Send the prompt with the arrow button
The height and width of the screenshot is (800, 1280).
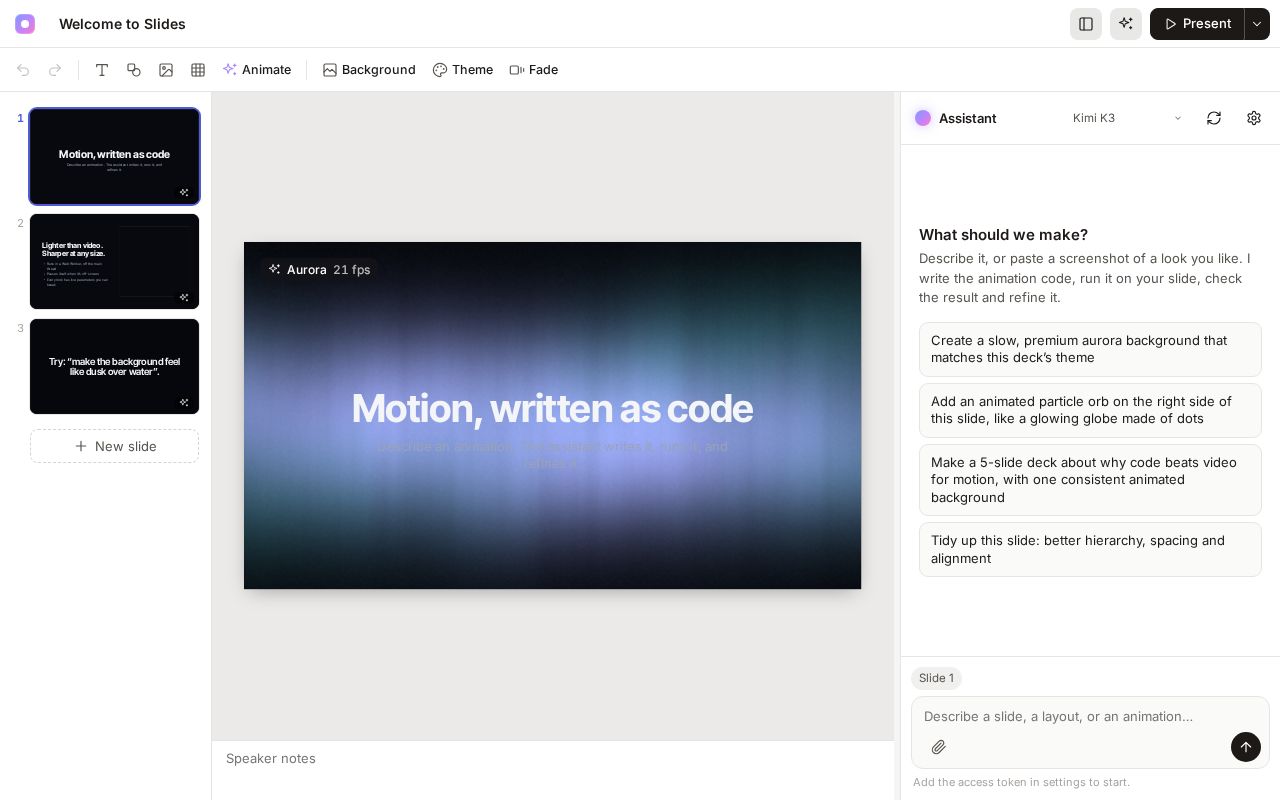point(1246,747)
